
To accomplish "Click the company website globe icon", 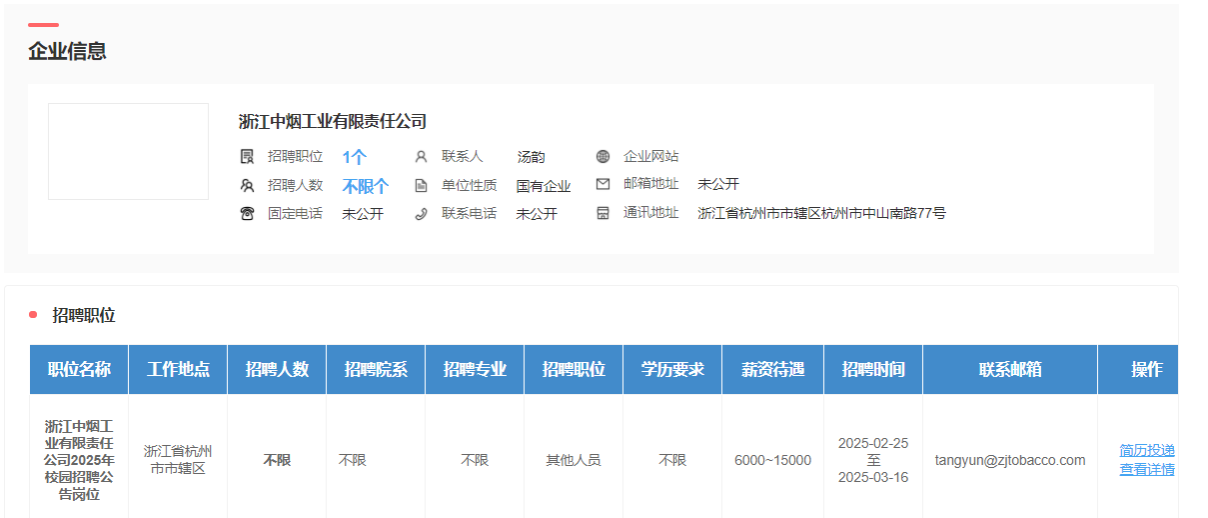I will [602, 156].
